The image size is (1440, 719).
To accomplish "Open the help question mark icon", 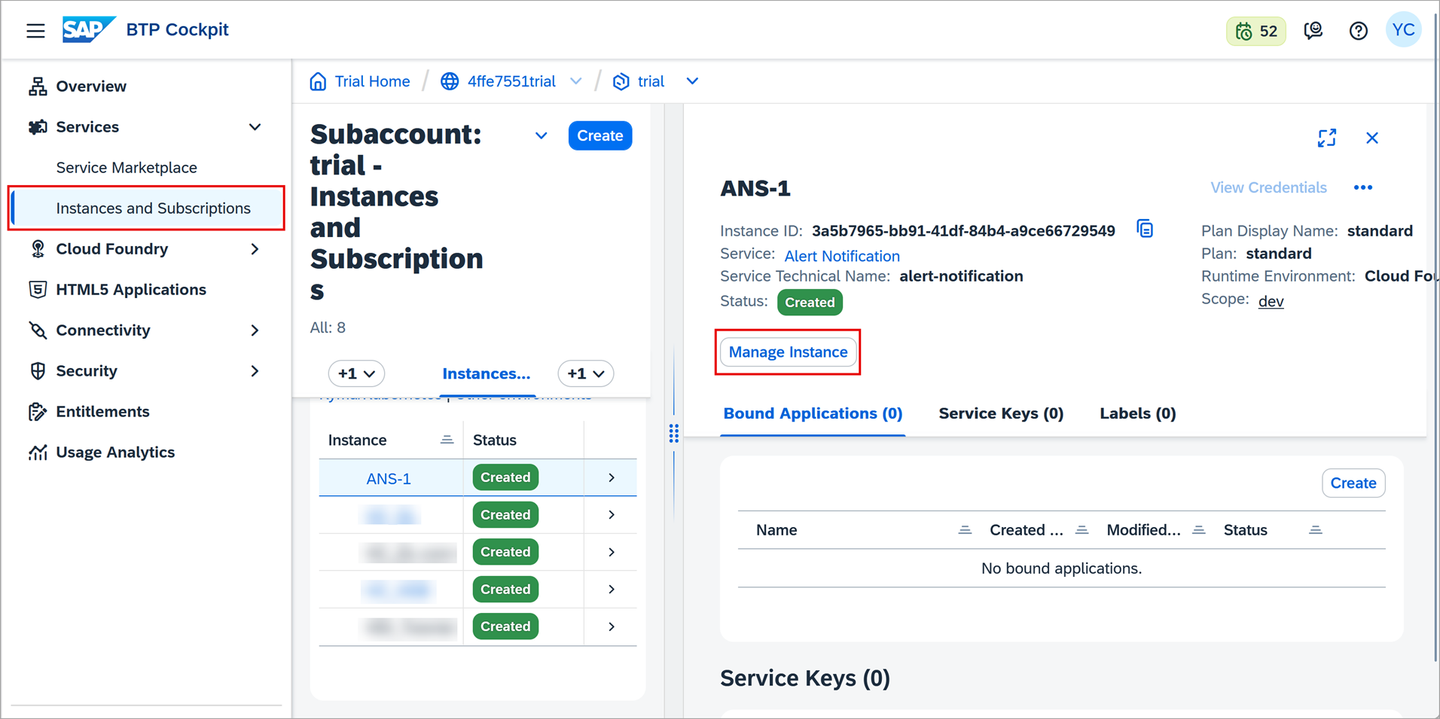I will 1358,31.
